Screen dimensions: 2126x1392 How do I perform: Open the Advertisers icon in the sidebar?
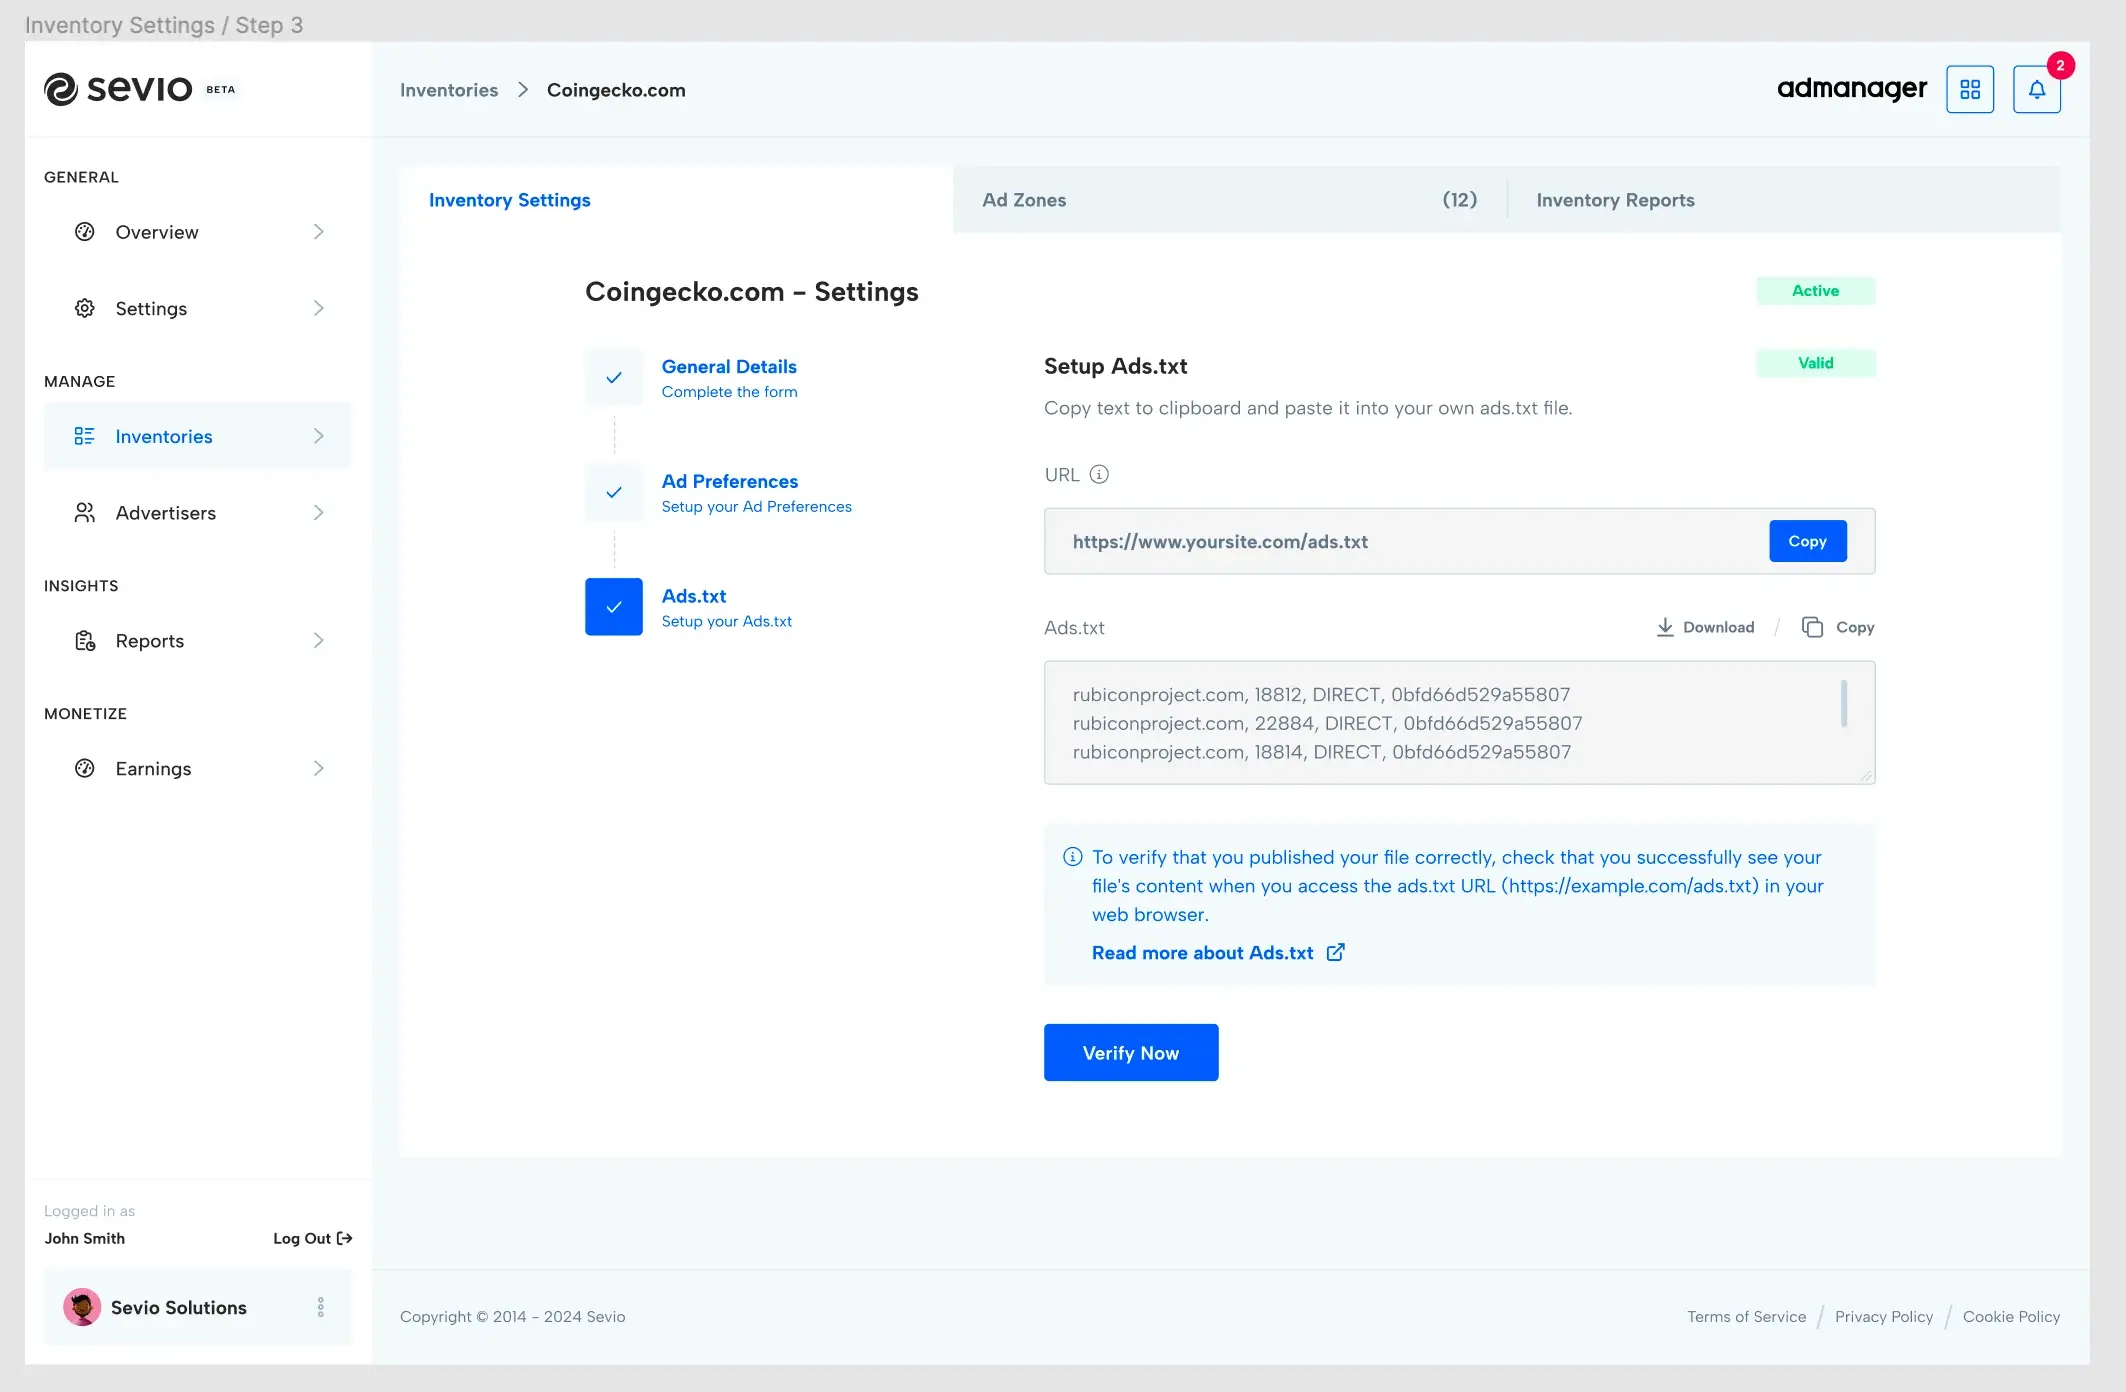click(x=85, y=512)
